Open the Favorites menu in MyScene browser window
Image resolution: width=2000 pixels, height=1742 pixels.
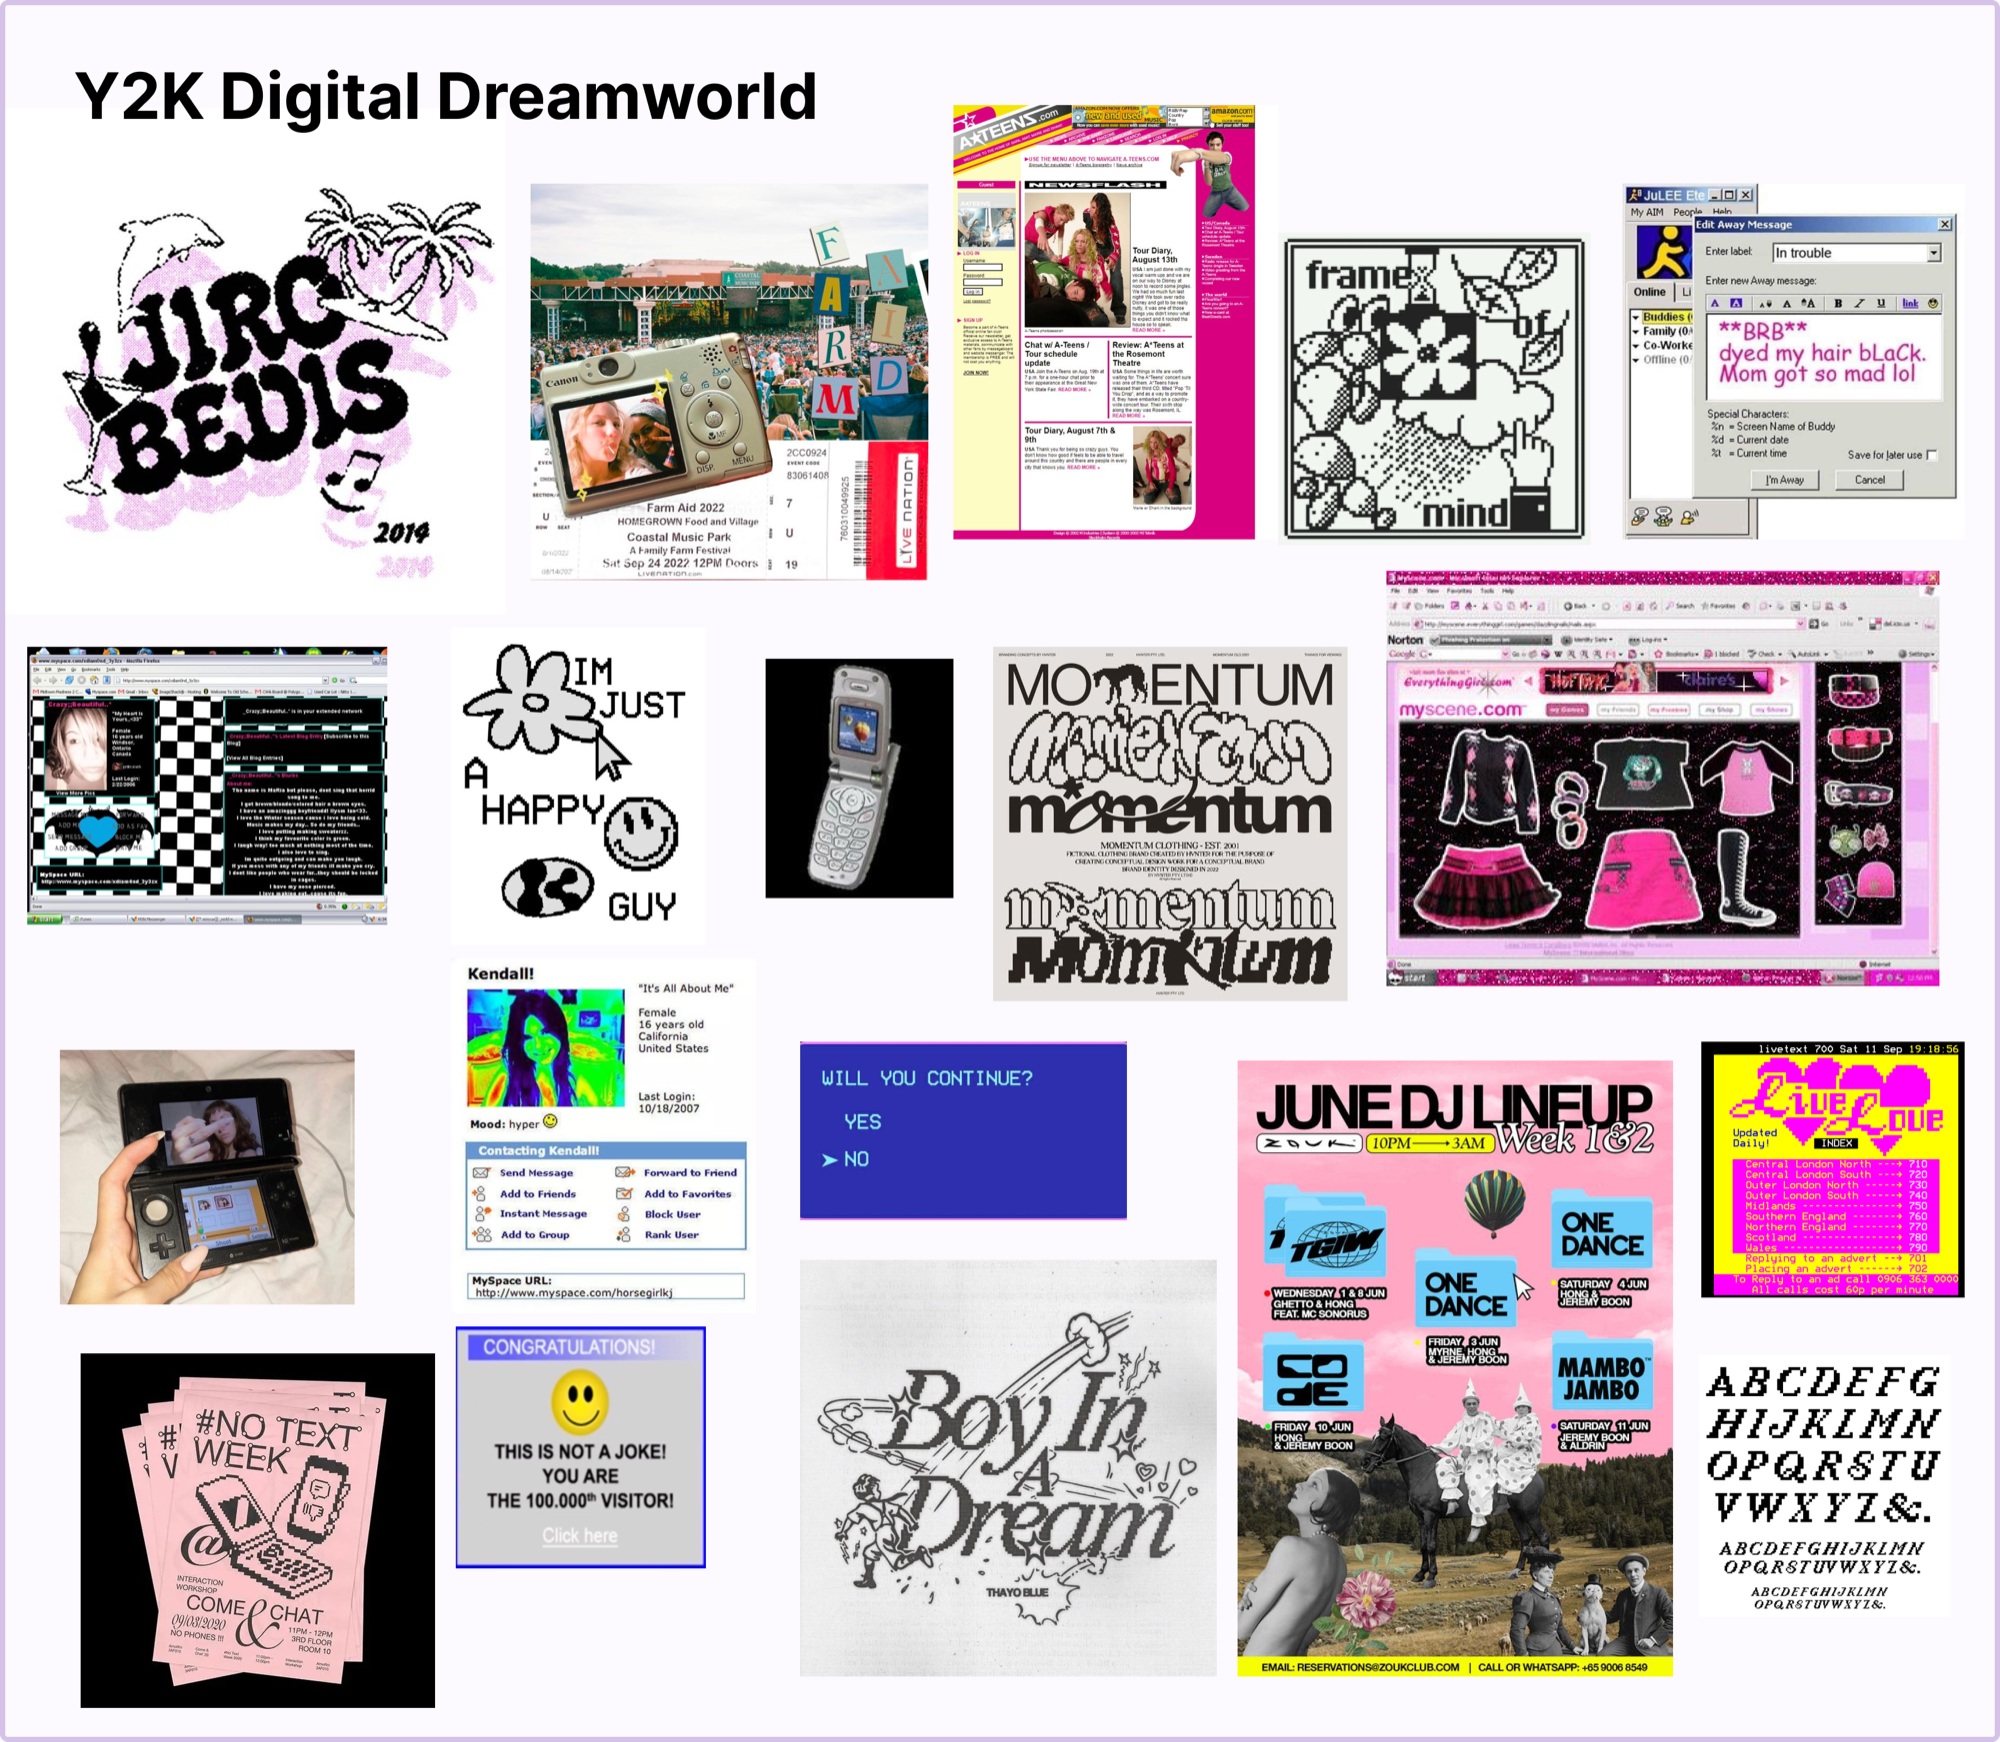coord(1459,591)
